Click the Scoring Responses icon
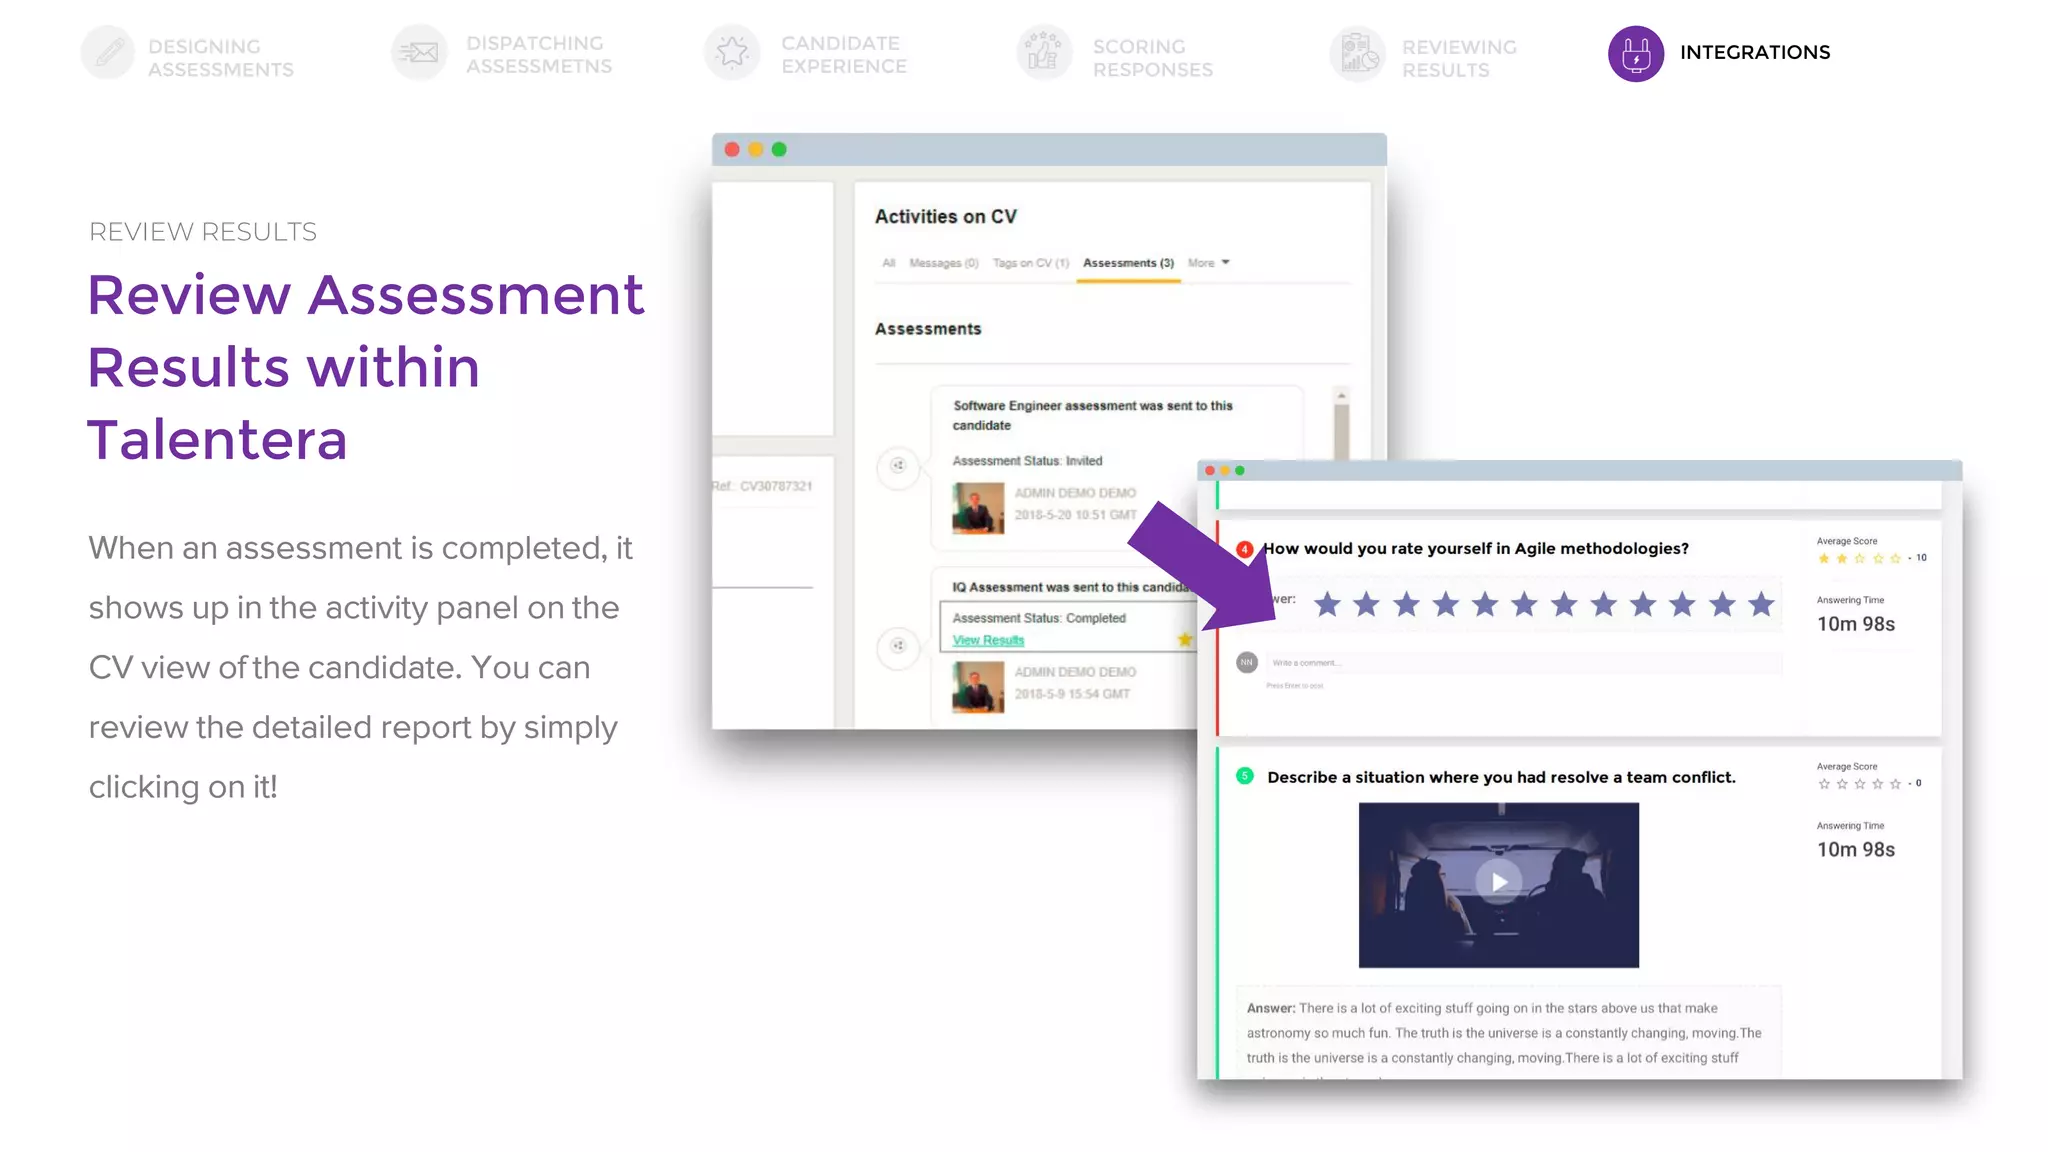This screenshot has height=1152, width=2048. click(x=1044, y=53)
